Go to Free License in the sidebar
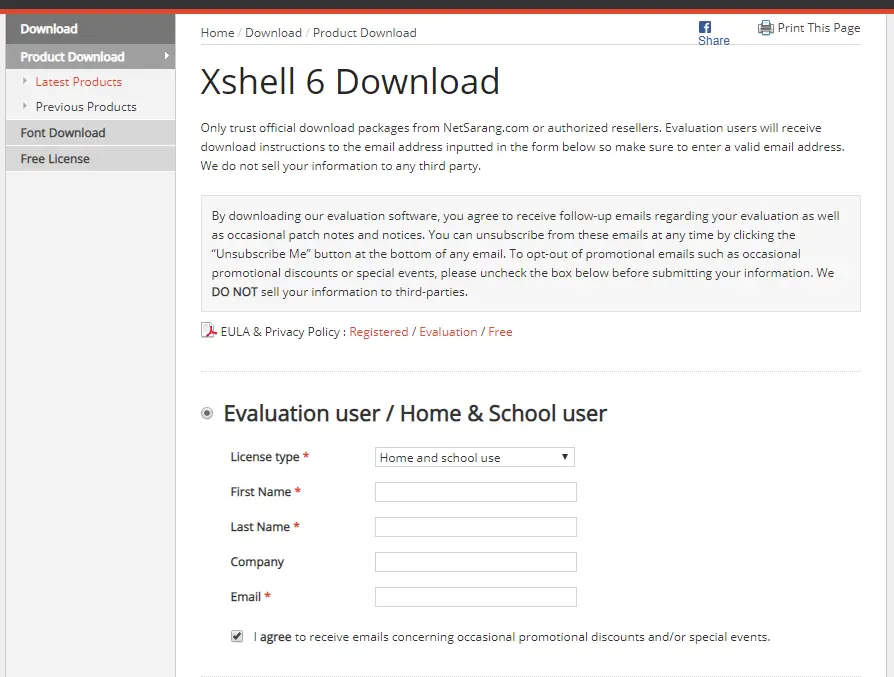 click(91, 159)
